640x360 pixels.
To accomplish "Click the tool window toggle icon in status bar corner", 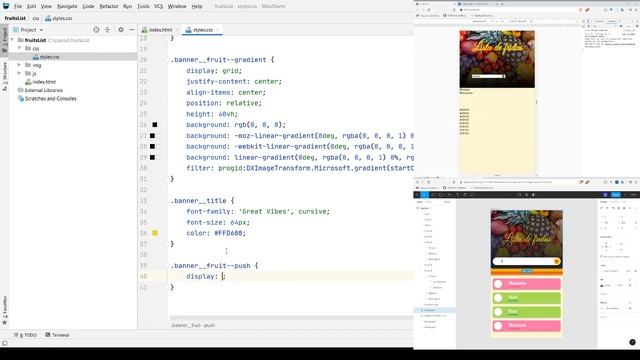I will [x=4, y=343].
